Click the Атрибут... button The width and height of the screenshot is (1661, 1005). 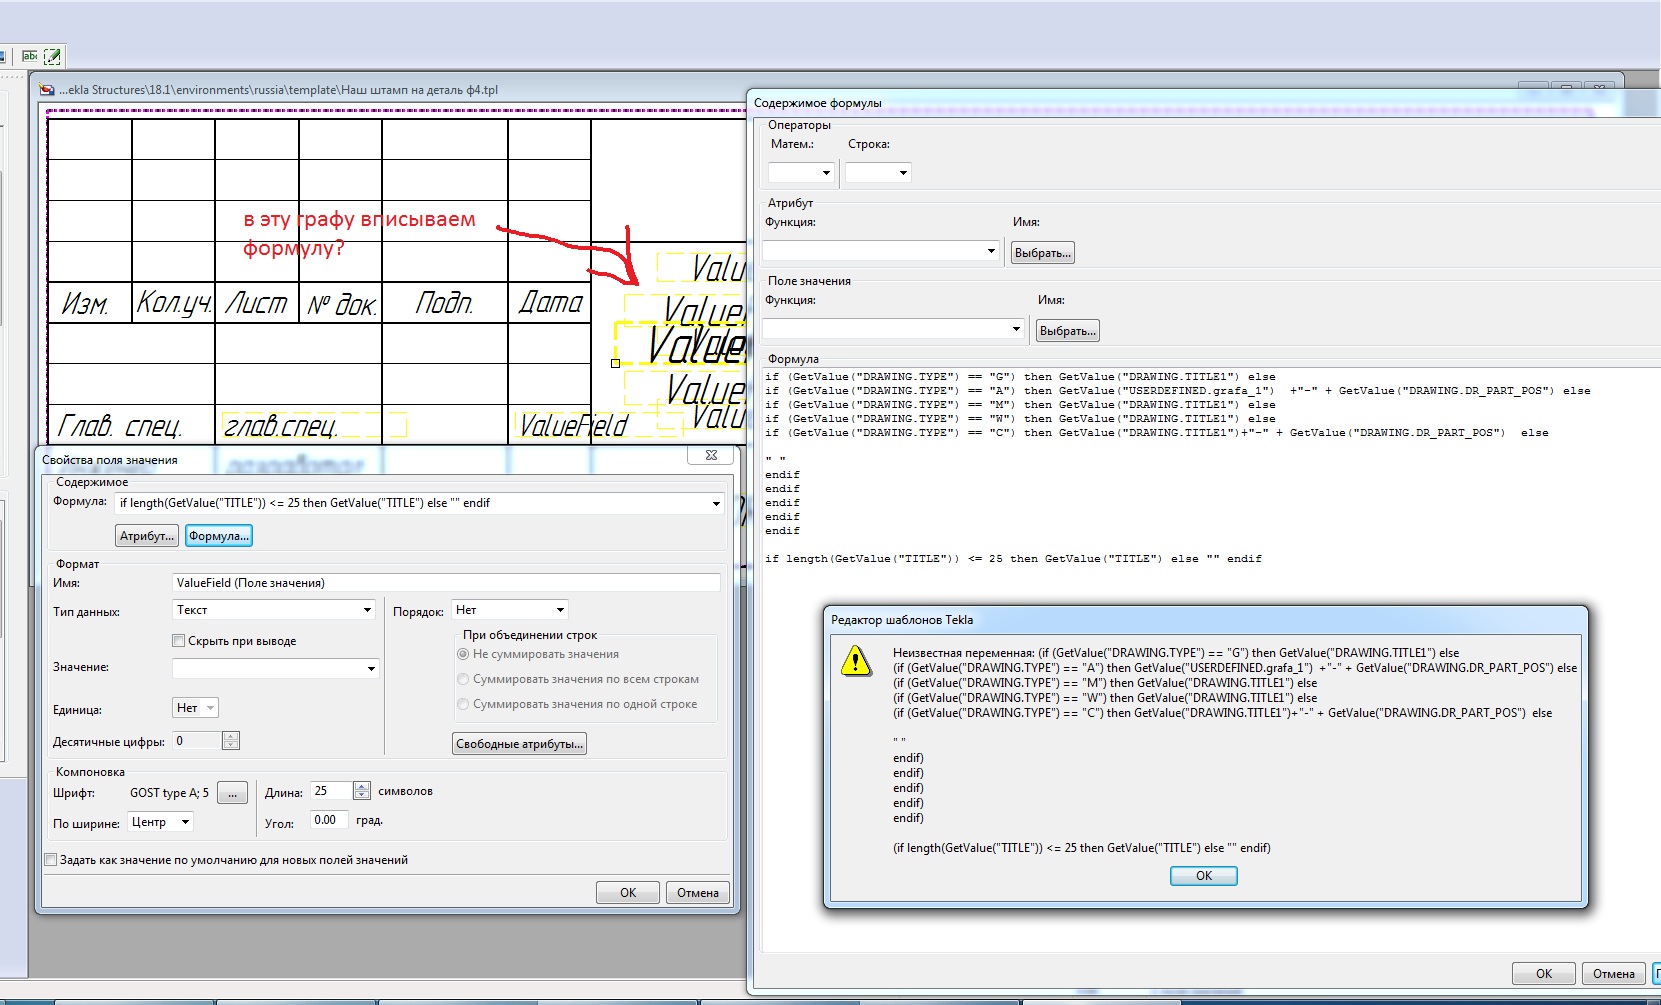[147, 536]
